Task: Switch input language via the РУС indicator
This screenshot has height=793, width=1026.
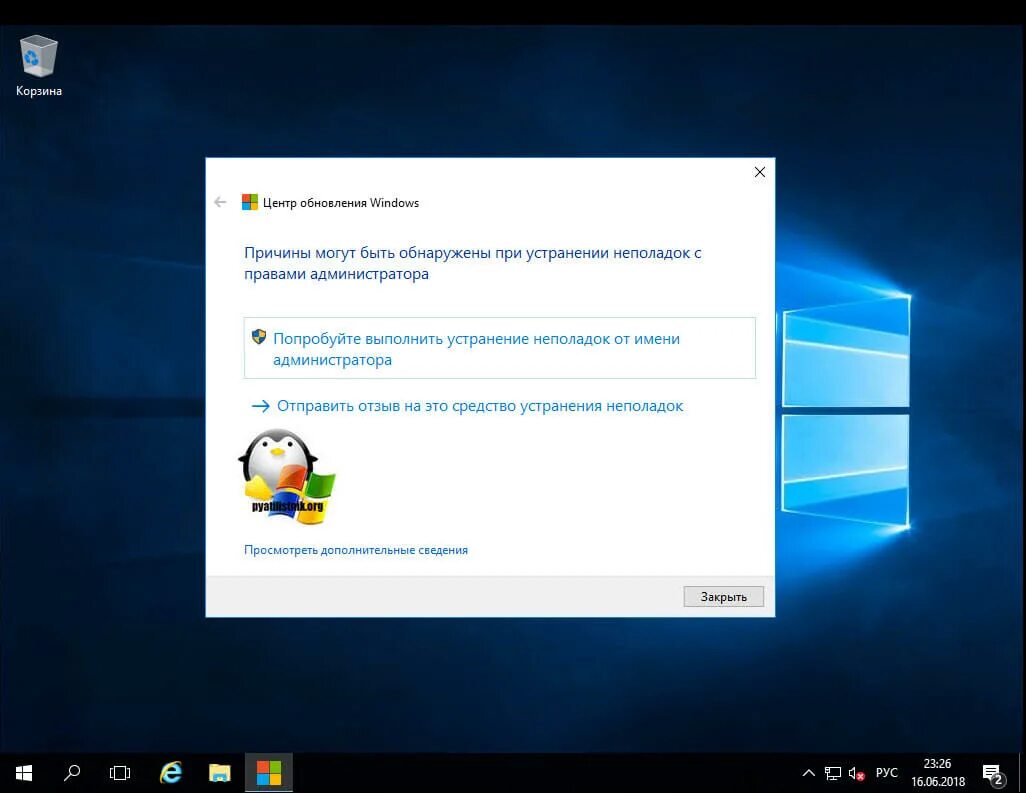Action: click(886, 772)
